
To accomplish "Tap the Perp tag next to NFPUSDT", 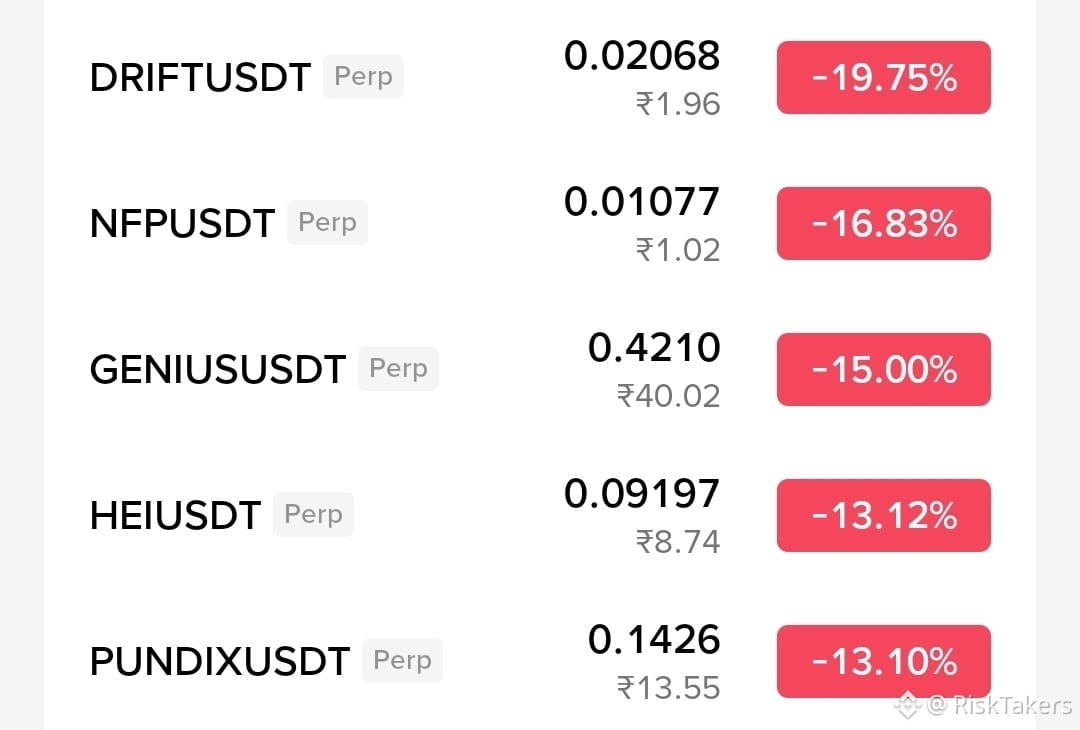I will [x=327, y=222].
